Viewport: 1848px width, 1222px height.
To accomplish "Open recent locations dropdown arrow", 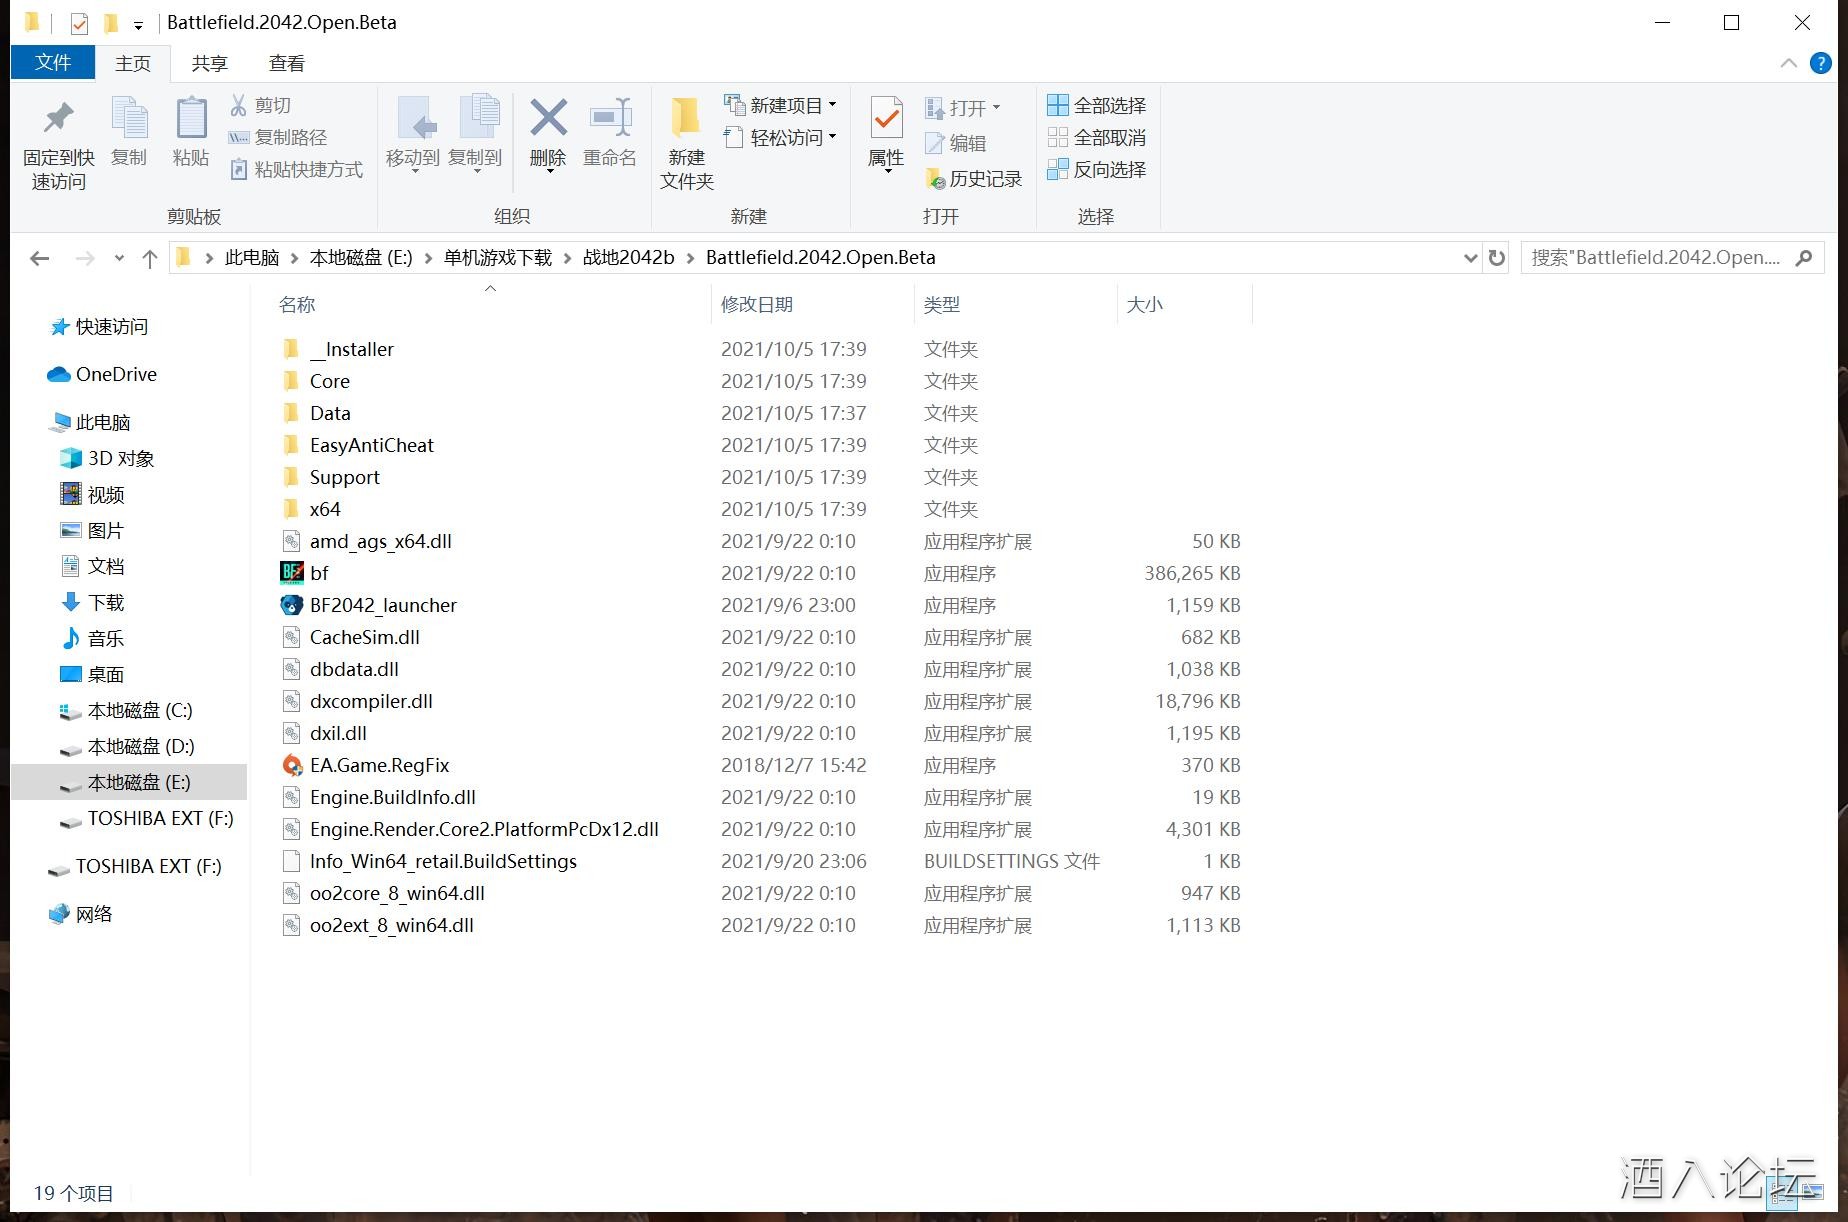I will [x=119, y=258].
